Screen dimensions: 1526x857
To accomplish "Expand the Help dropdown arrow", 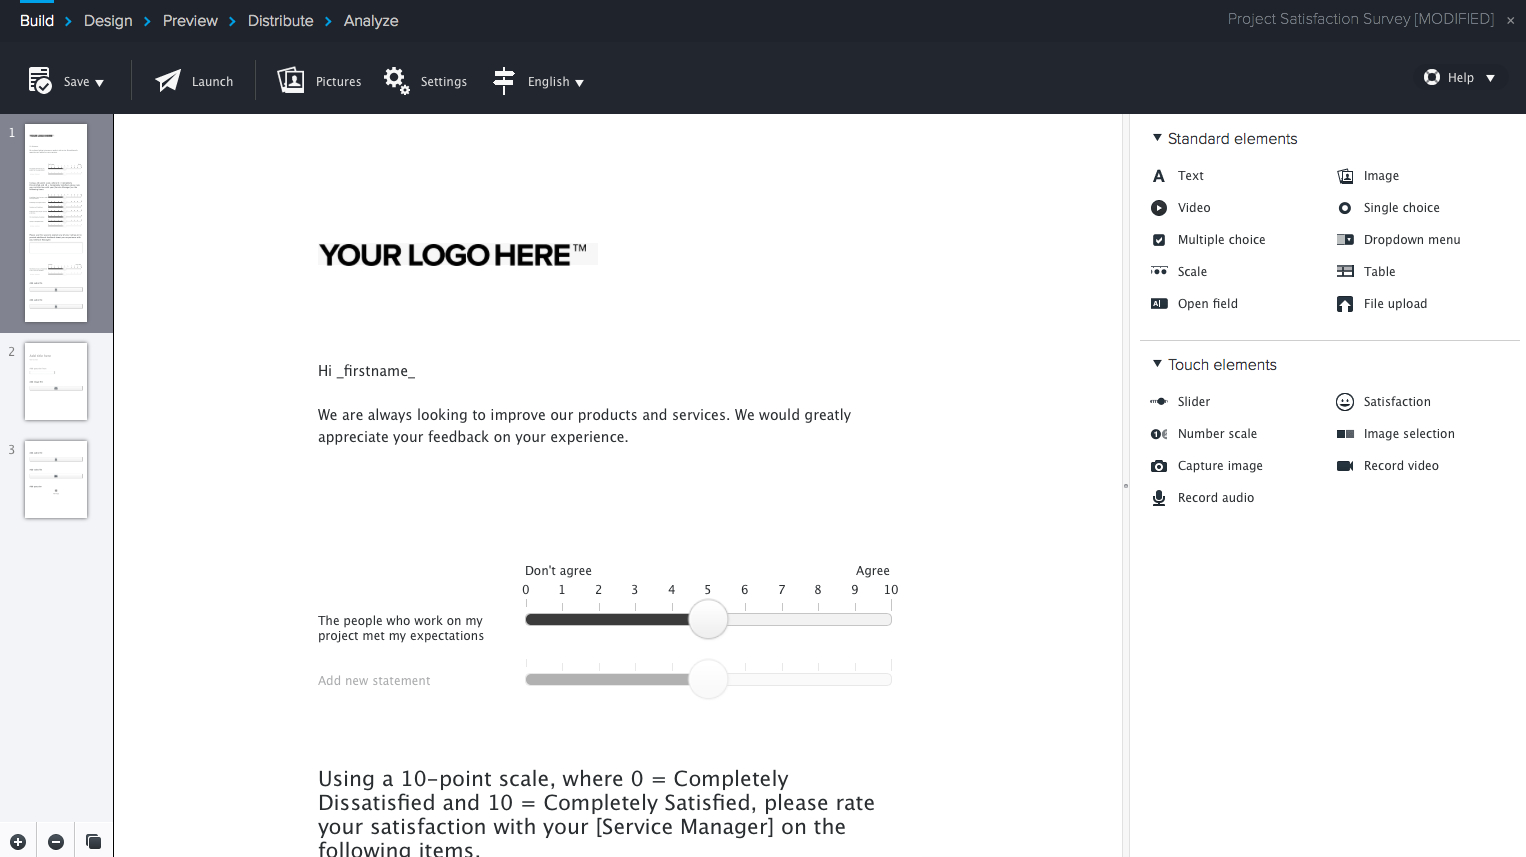I will 1490,78.
